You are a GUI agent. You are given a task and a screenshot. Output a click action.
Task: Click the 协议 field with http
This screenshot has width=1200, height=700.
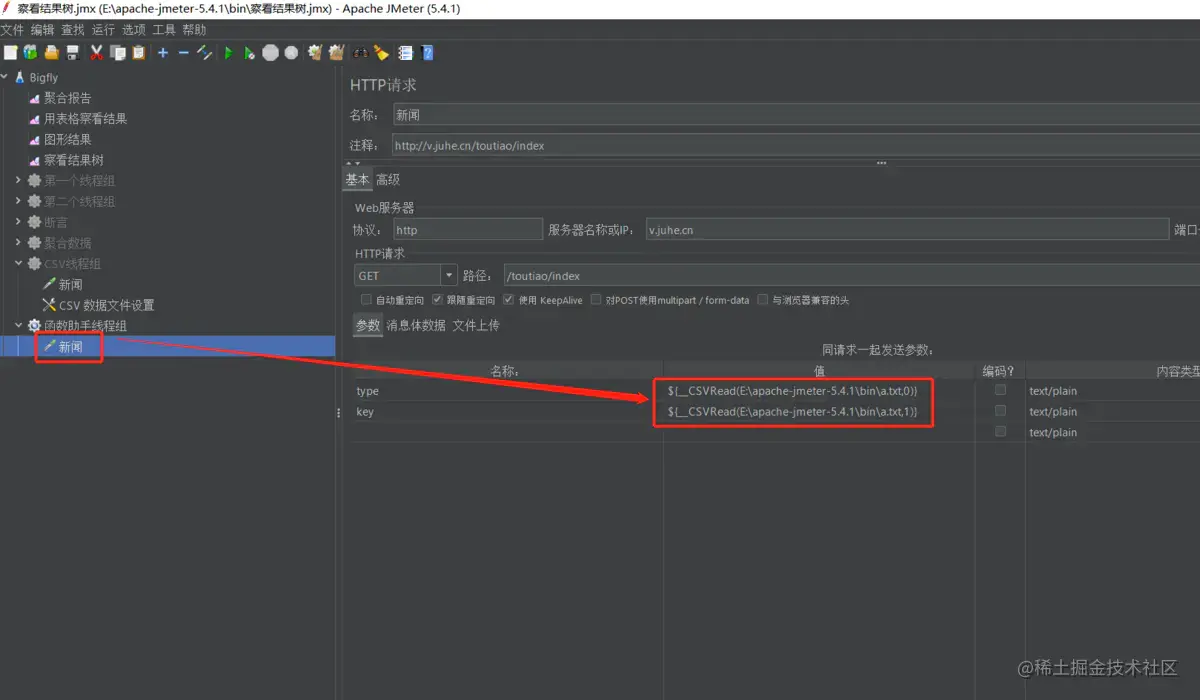click(x=467, y=230)
